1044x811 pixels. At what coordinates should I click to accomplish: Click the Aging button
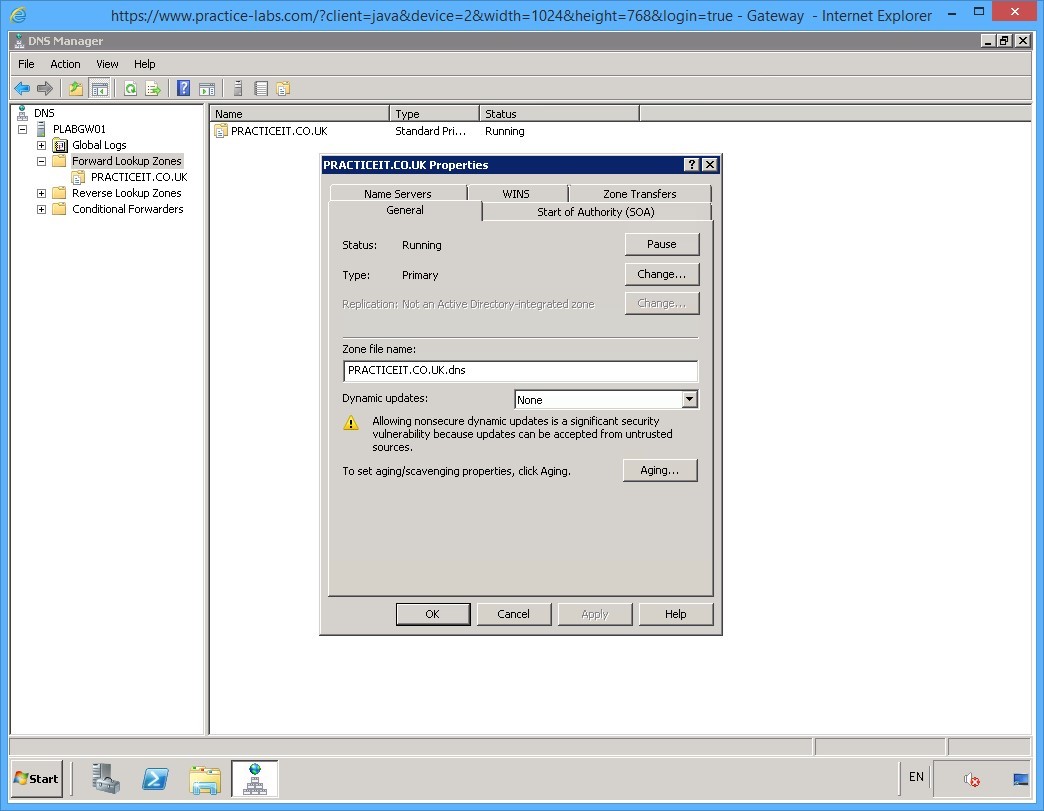[x=659, y=470]
